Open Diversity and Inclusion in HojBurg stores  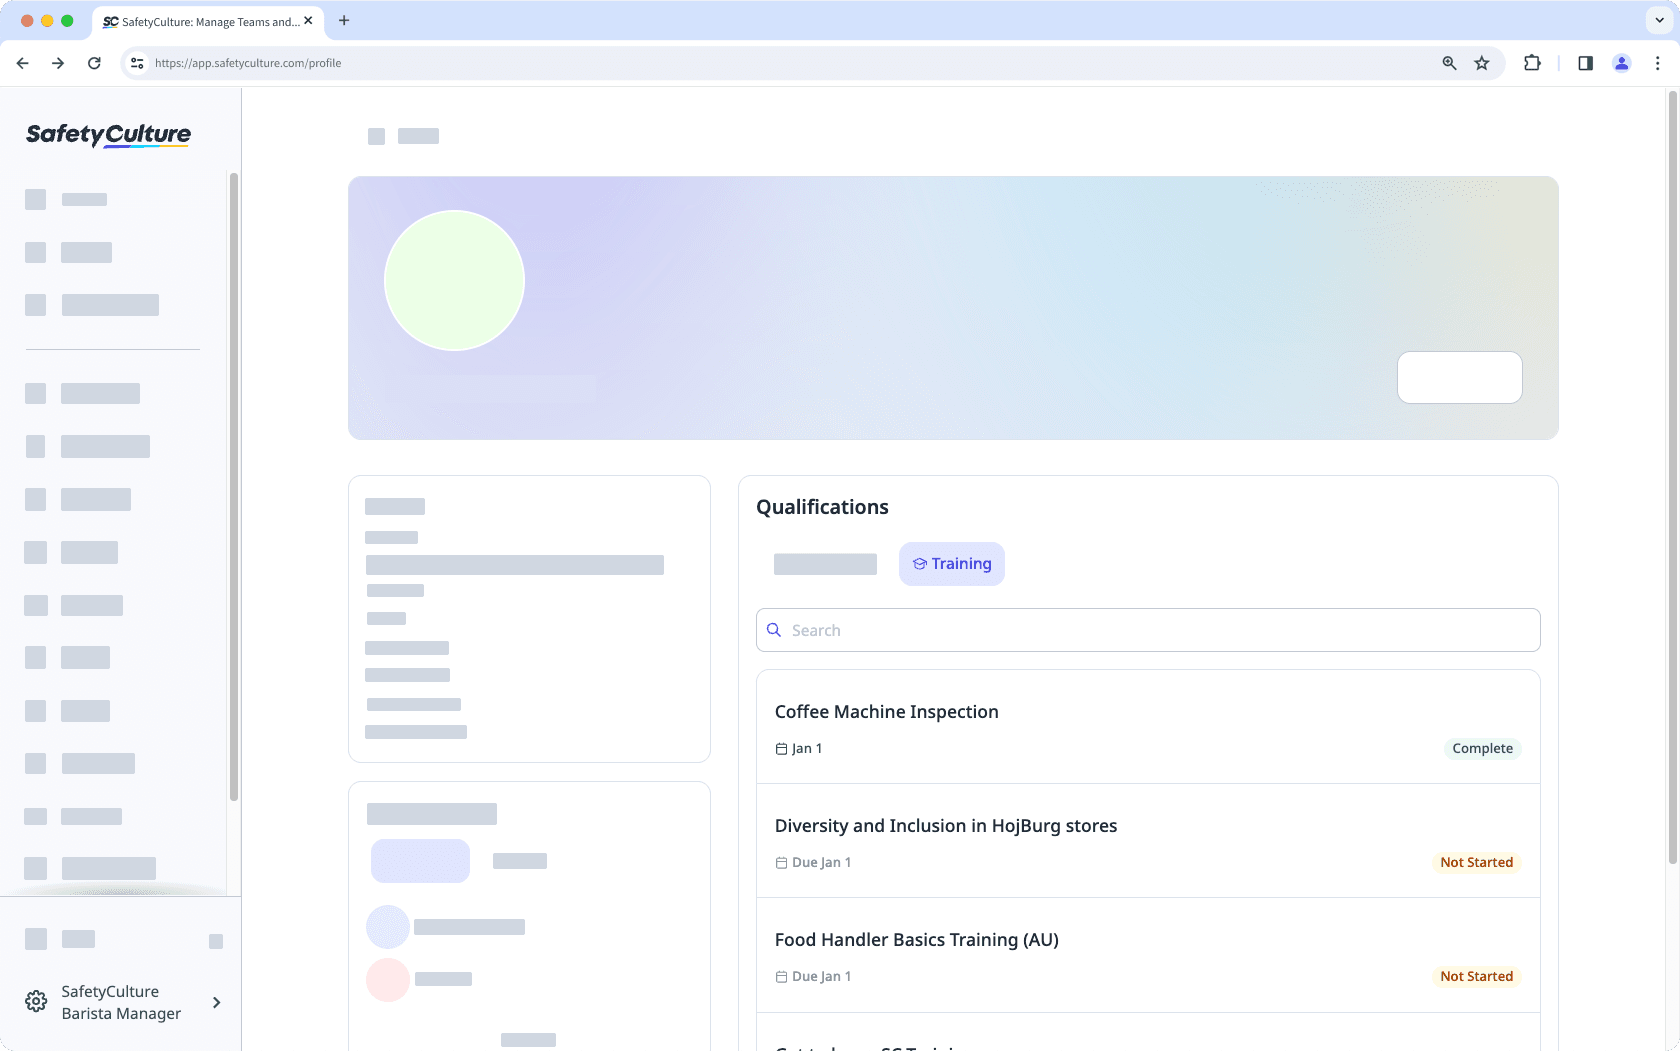click(945, 826)
